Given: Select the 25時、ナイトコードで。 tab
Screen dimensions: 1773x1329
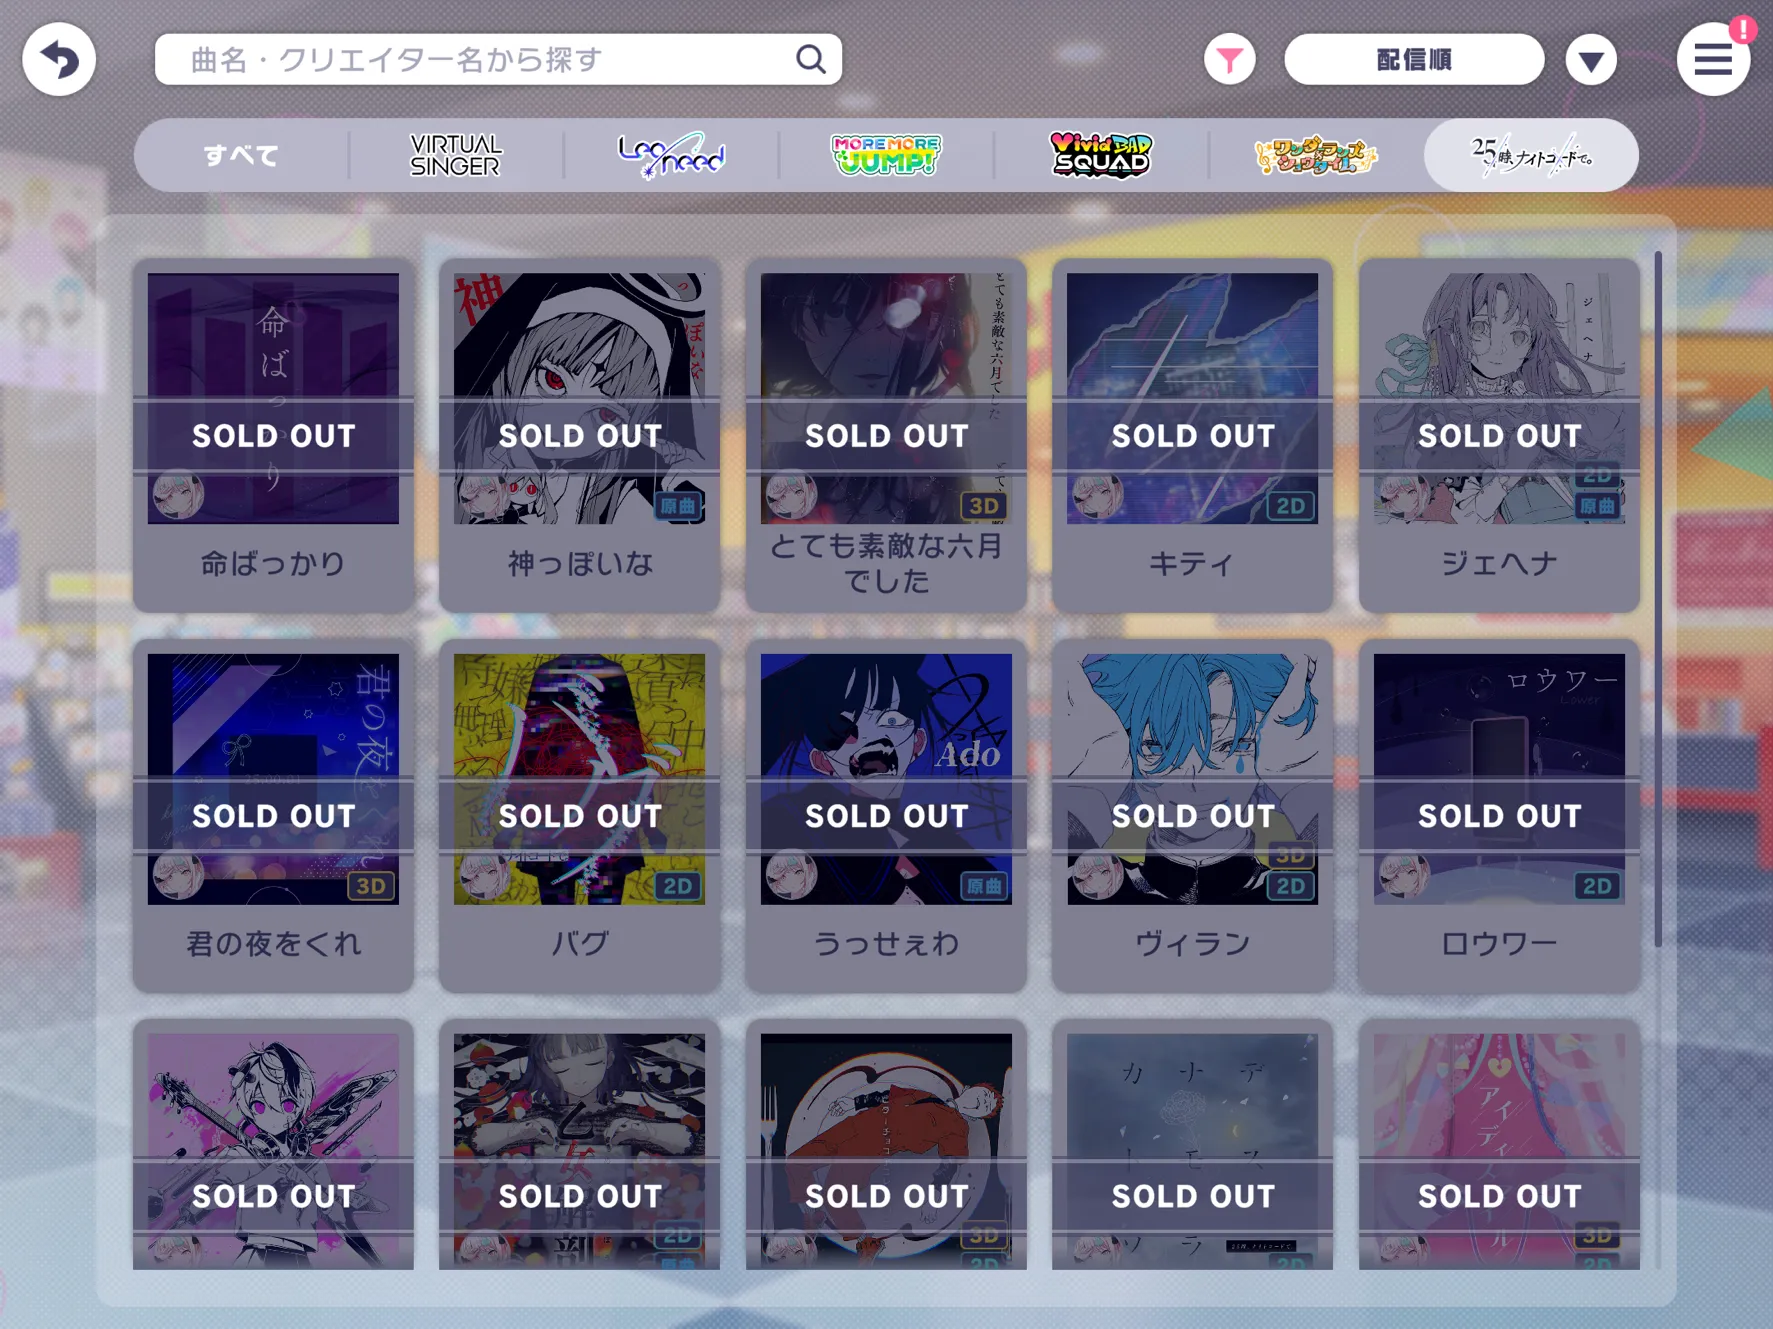Looking at the screenshot, I should 1531,155.
